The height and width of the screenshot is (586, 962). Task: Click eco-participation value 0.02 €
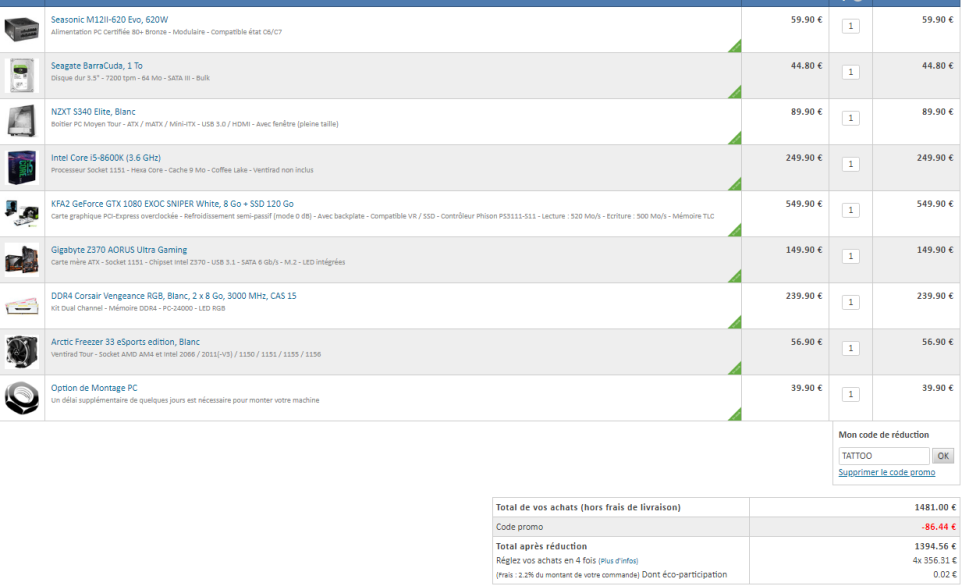click(x=945, y=574)
